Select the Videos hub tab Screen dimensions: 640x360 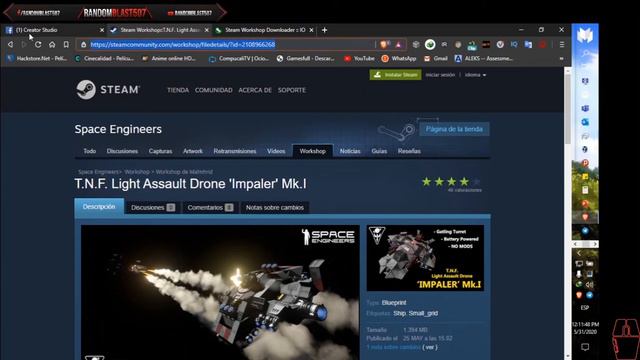click(276, 151)
